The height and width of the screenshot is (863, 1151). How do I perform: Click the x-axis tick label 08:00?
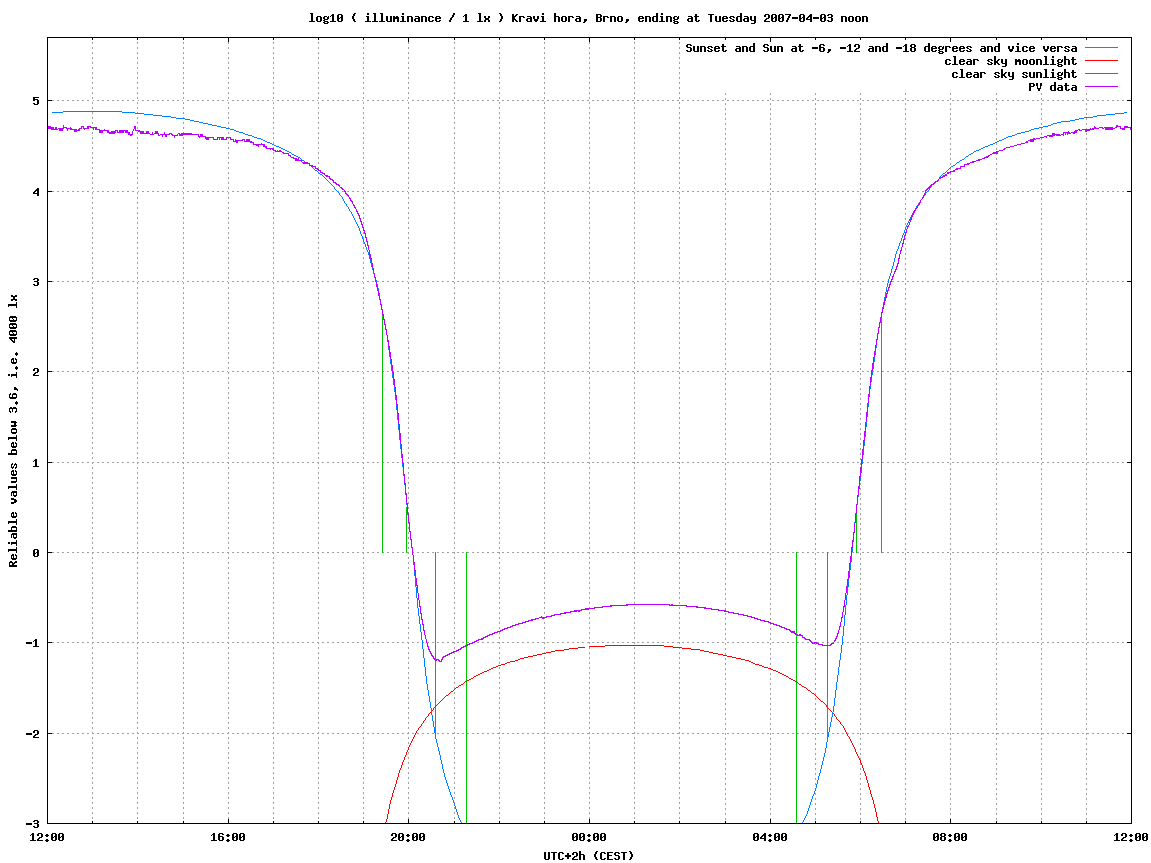tap(950, 837)
